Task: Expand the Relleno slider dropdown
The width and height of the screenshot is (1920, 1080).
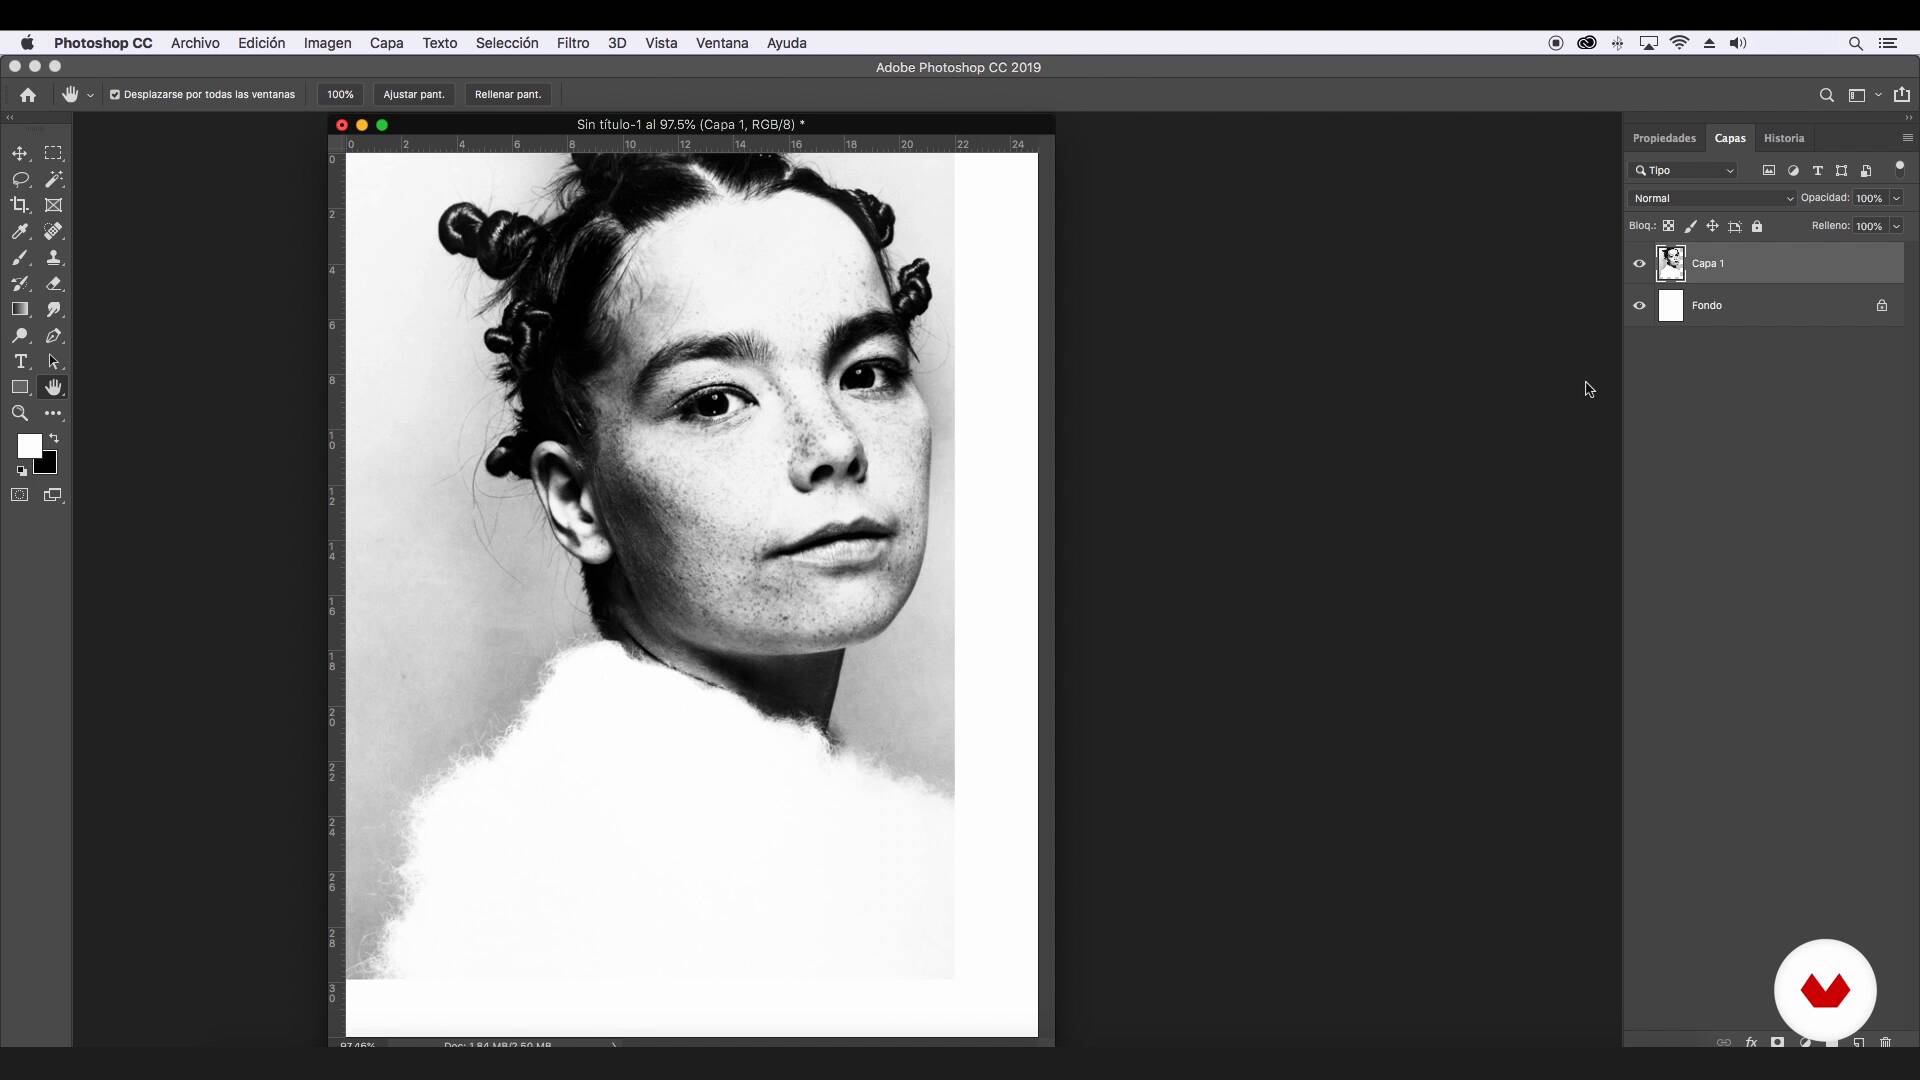Action: point(1897,226)
